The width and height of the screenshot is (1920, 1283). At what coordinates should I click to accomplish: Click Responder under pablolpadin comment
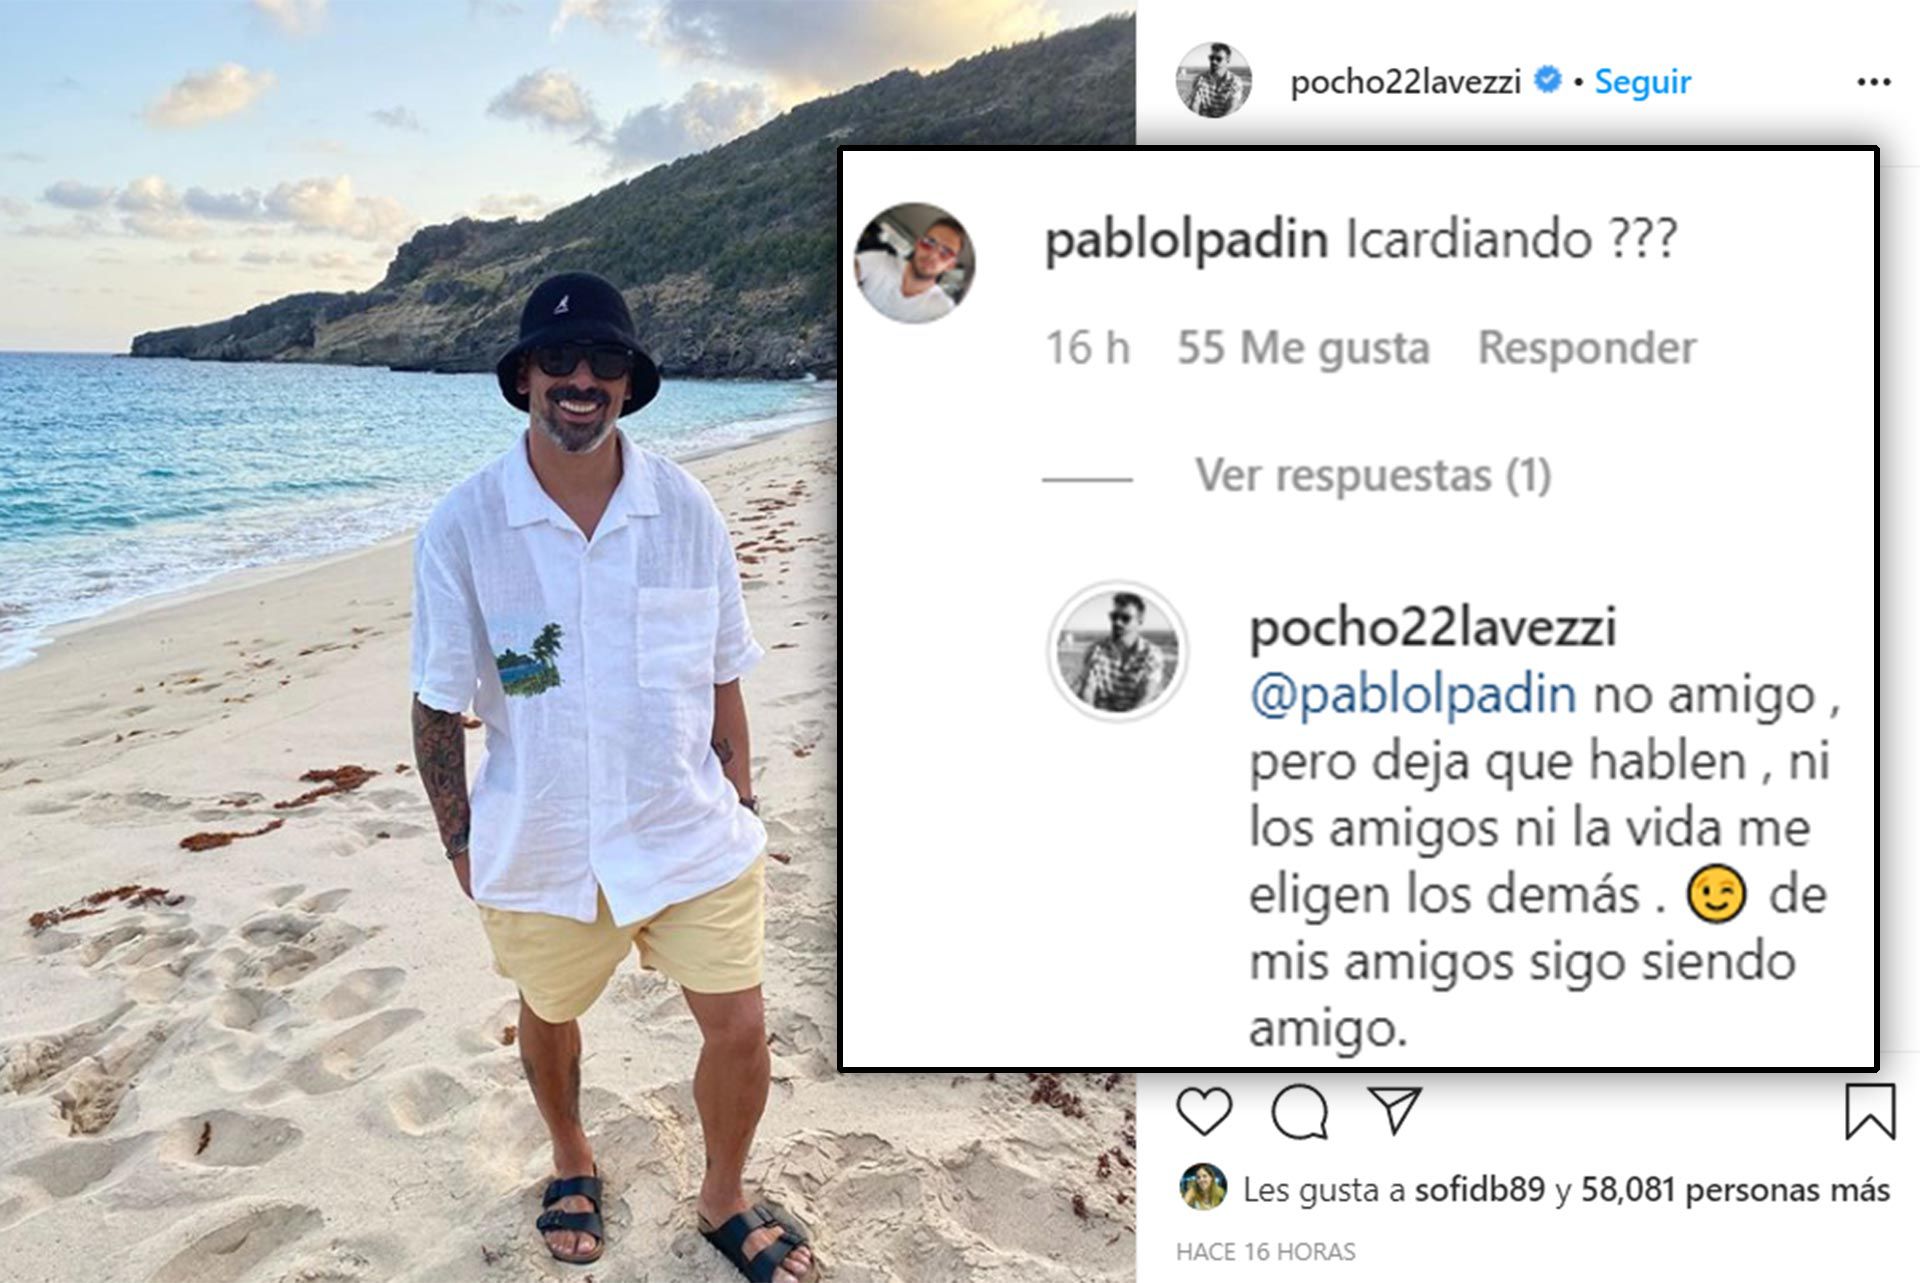coord(1587,348)
